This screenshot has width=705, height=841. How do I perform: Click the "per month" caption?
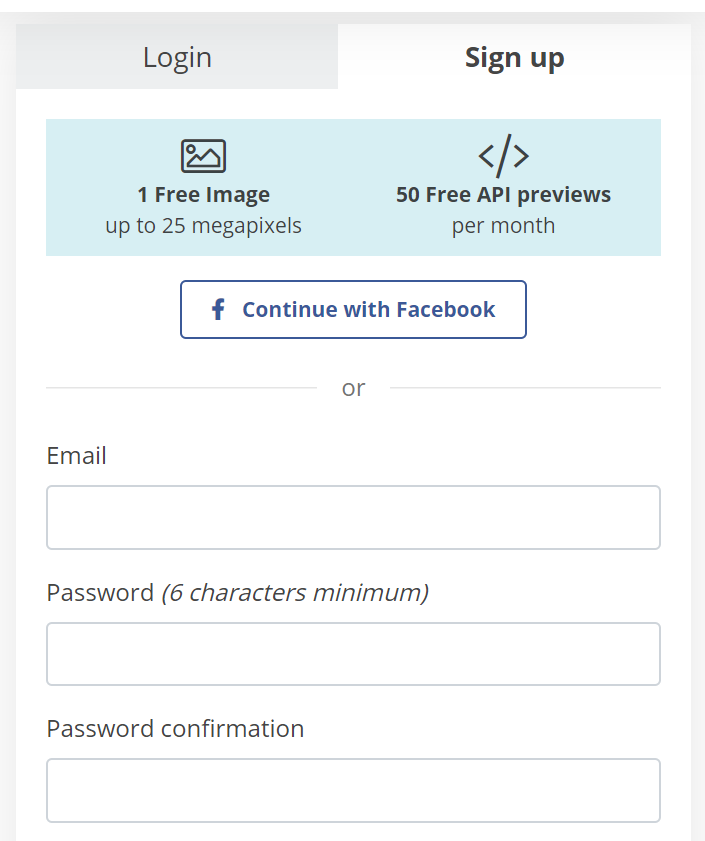[x=503, y=226]
